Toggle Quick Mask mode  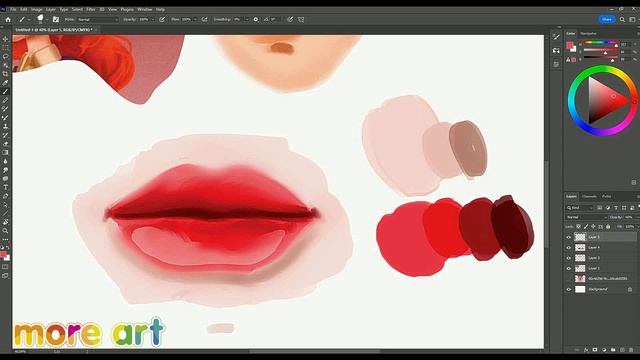click(5, 267)
